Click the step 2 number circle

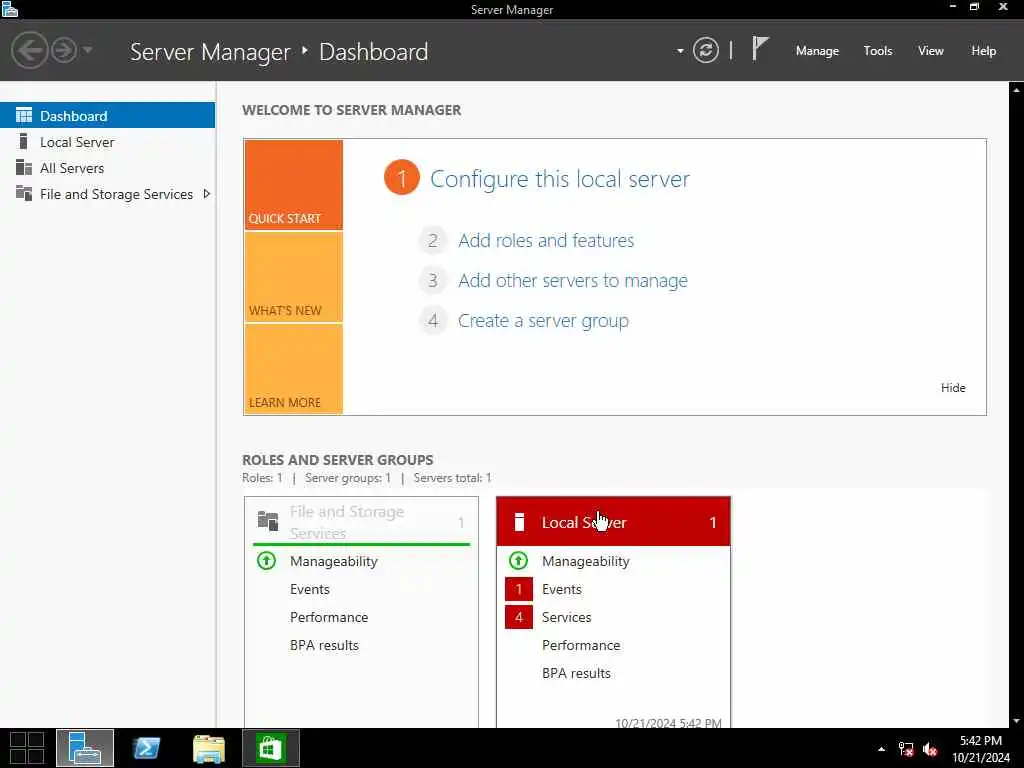point(432,240)
